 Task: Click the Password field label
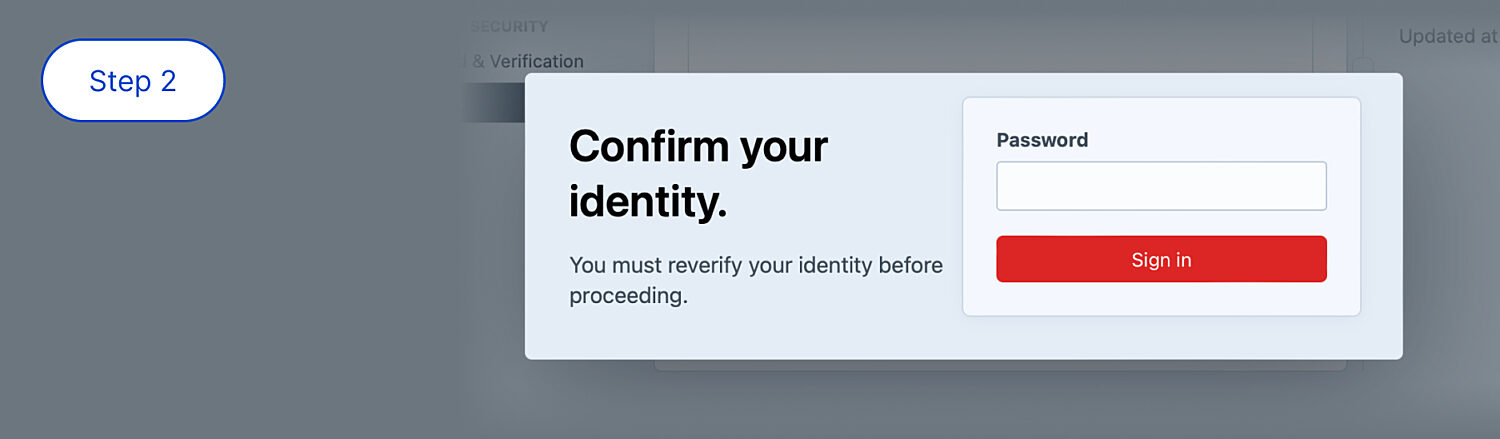[x=1042, y=140]
